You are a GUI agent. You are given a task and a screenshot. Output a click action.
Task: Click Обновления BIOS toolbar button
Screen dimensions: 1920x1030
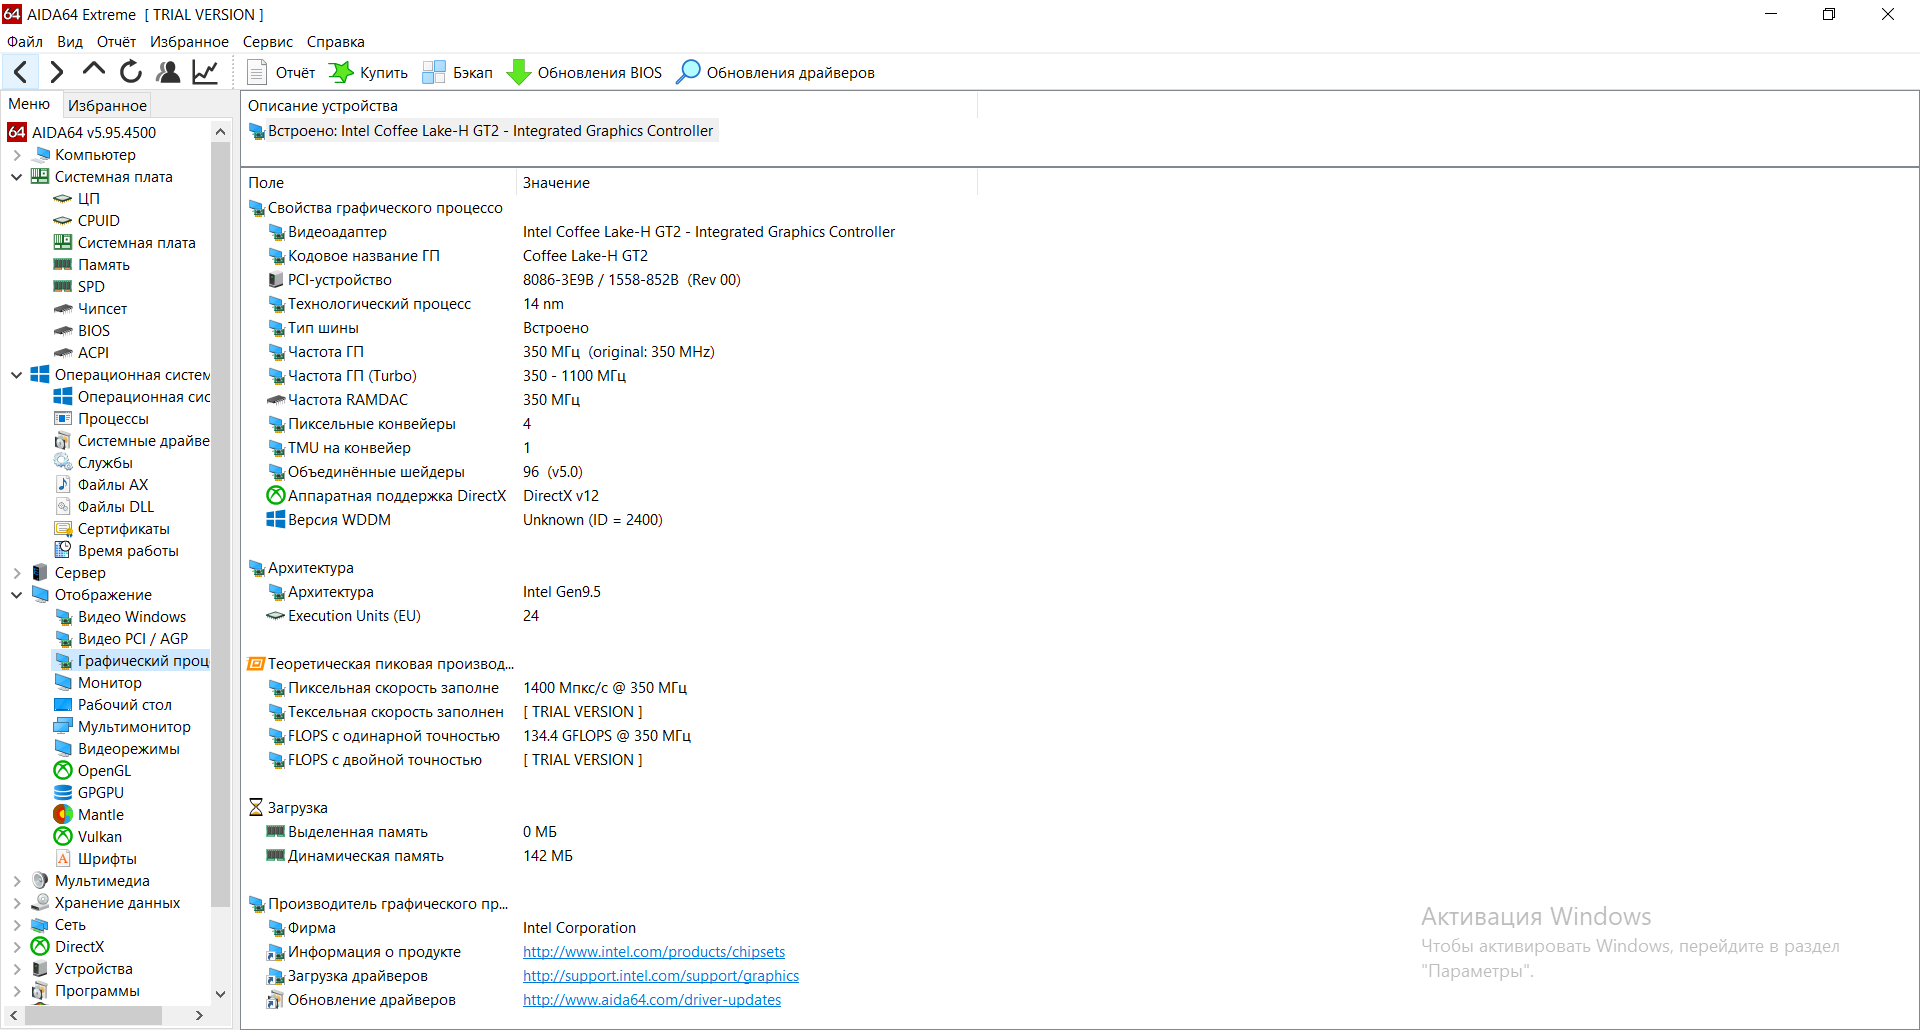pyautogui.click(x=585, y=72)
